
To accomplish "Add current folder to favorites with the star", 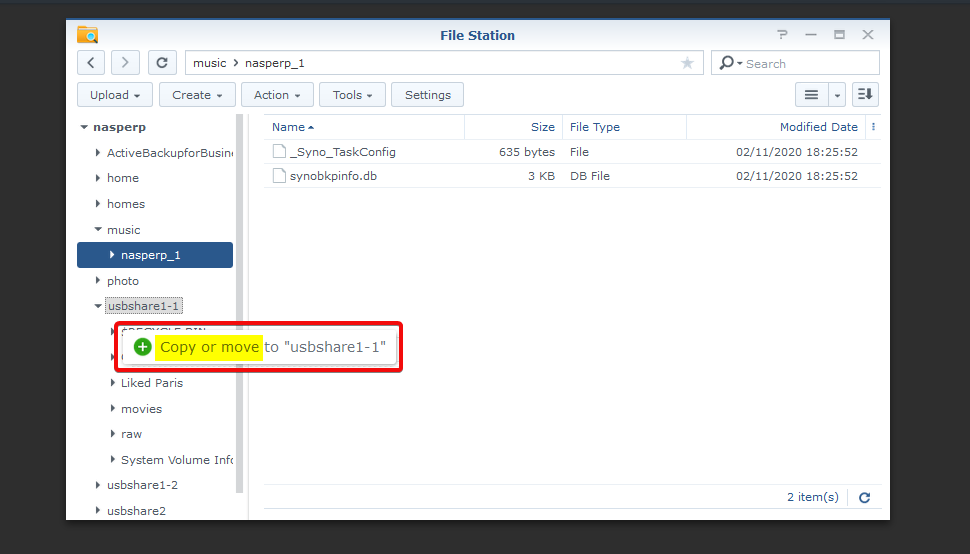I will point(687,62).
